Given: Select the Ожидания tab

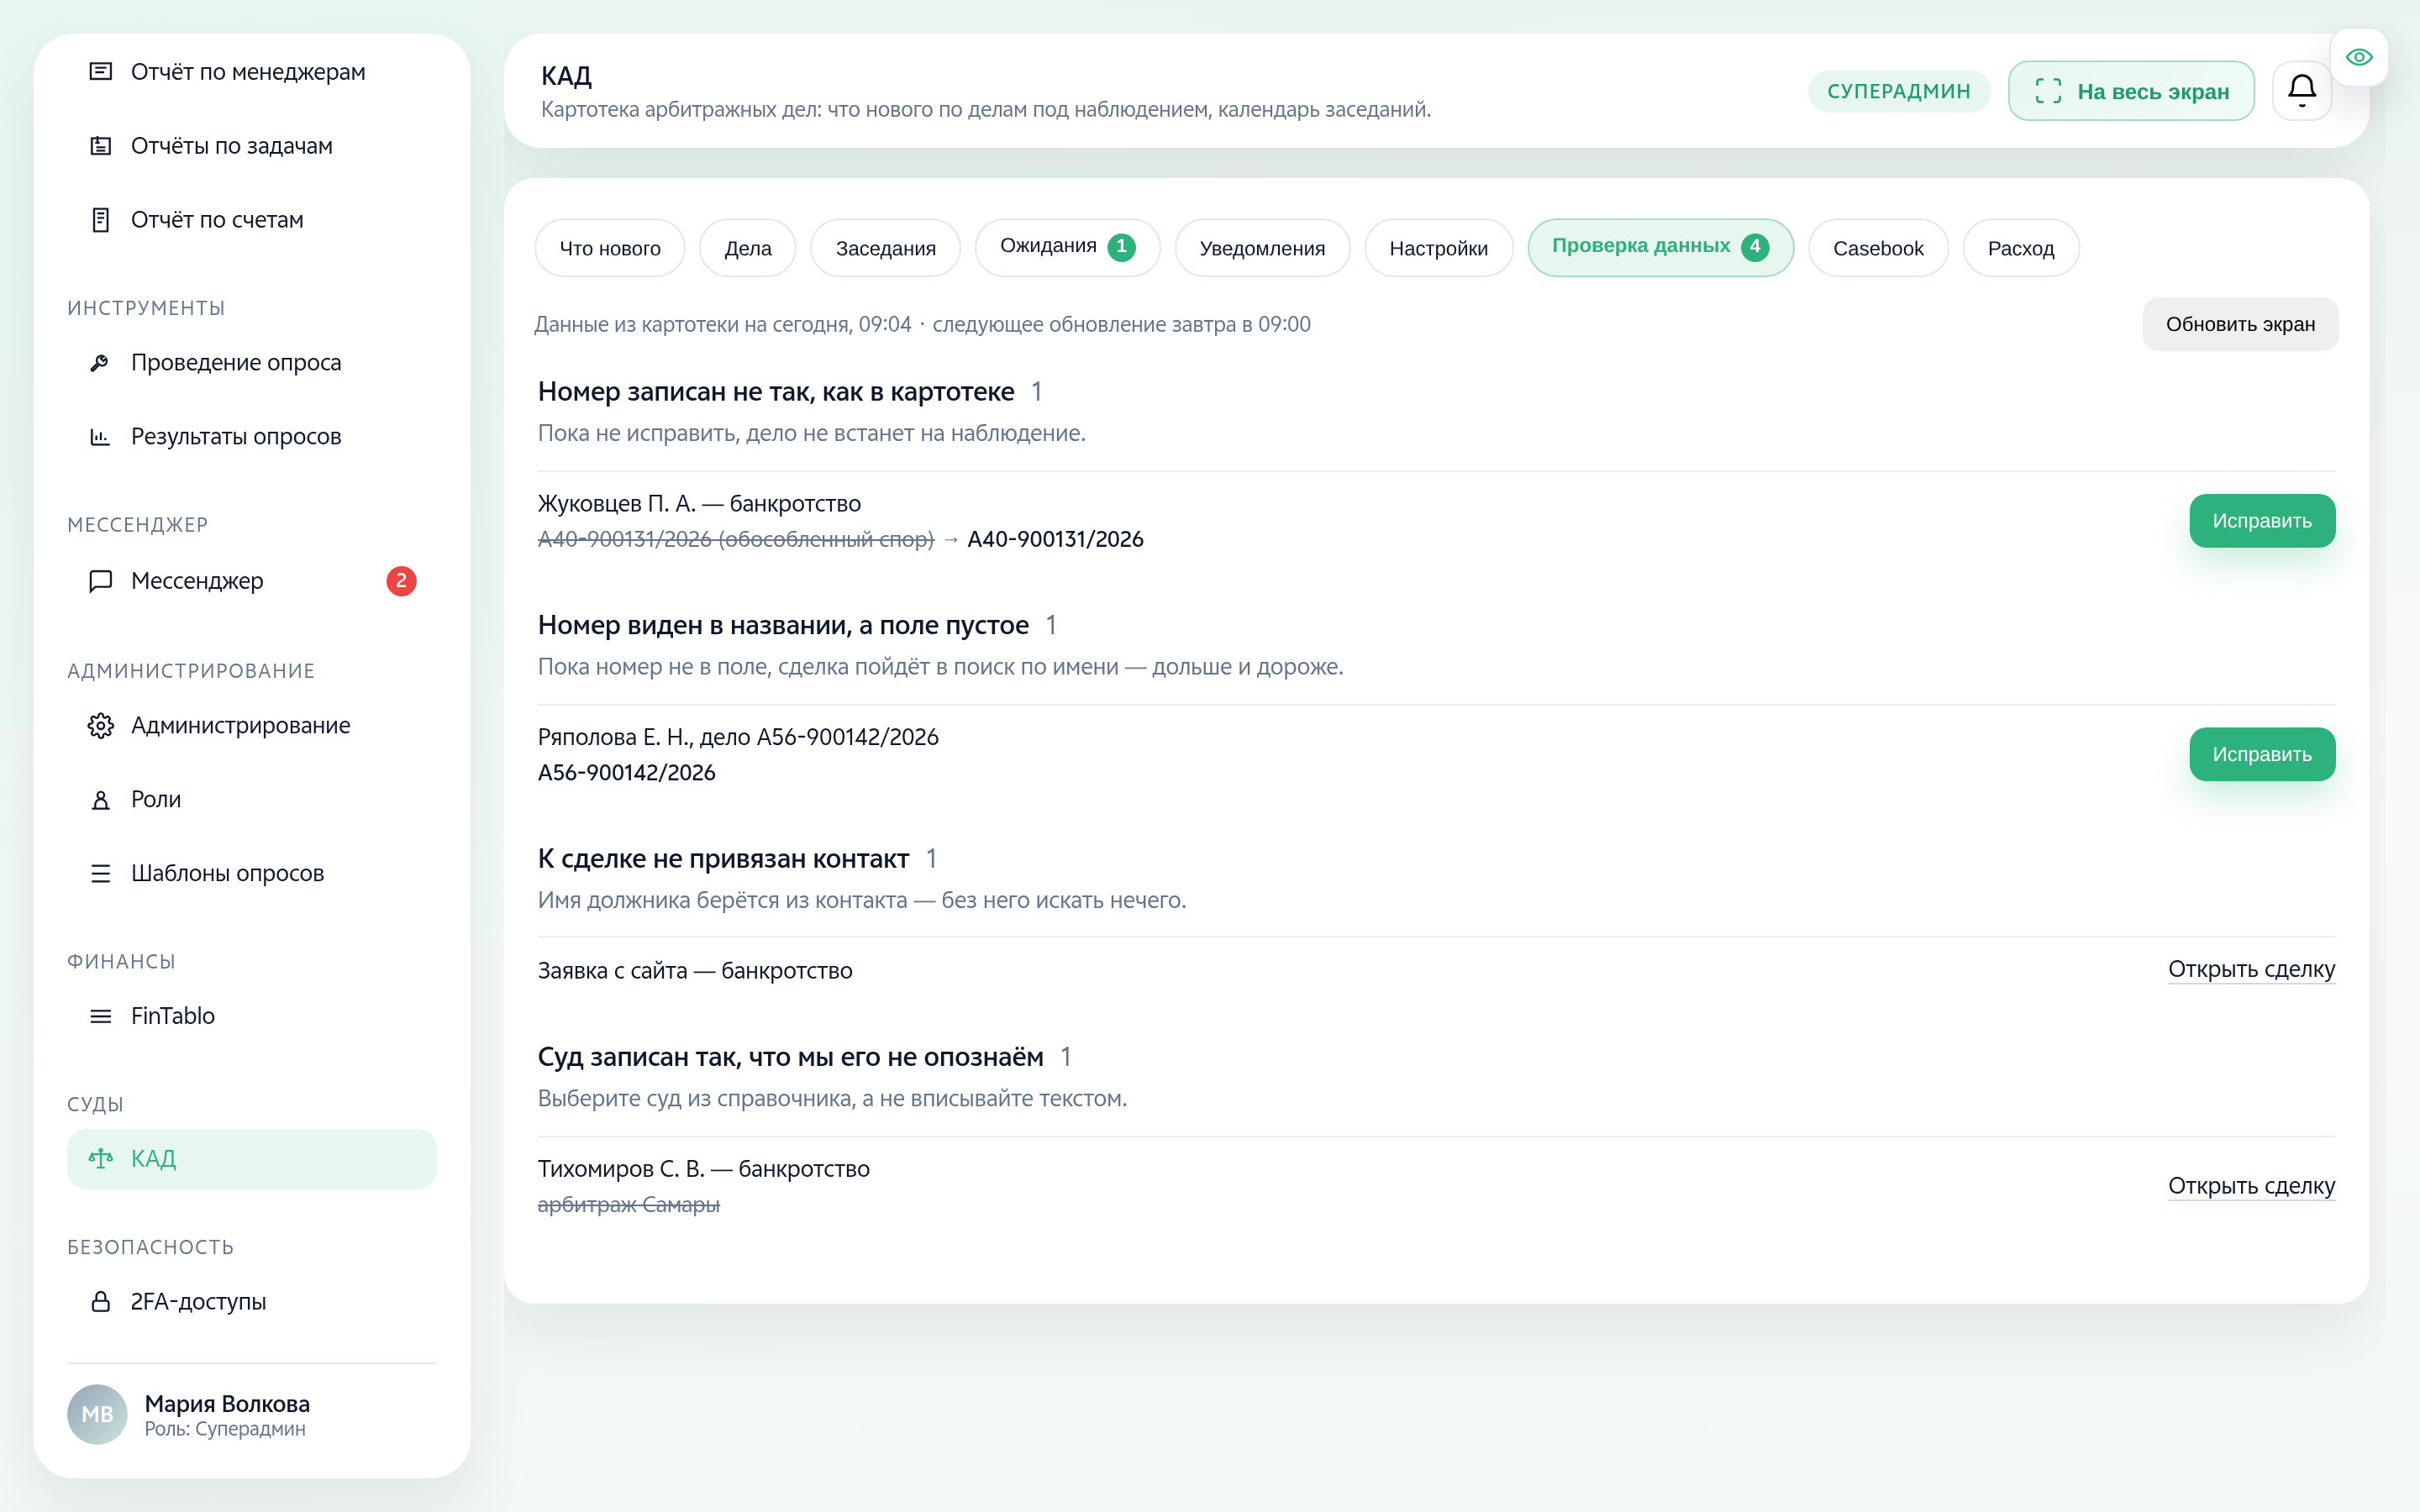Looking at the screenshot, I should [1067, 247].
